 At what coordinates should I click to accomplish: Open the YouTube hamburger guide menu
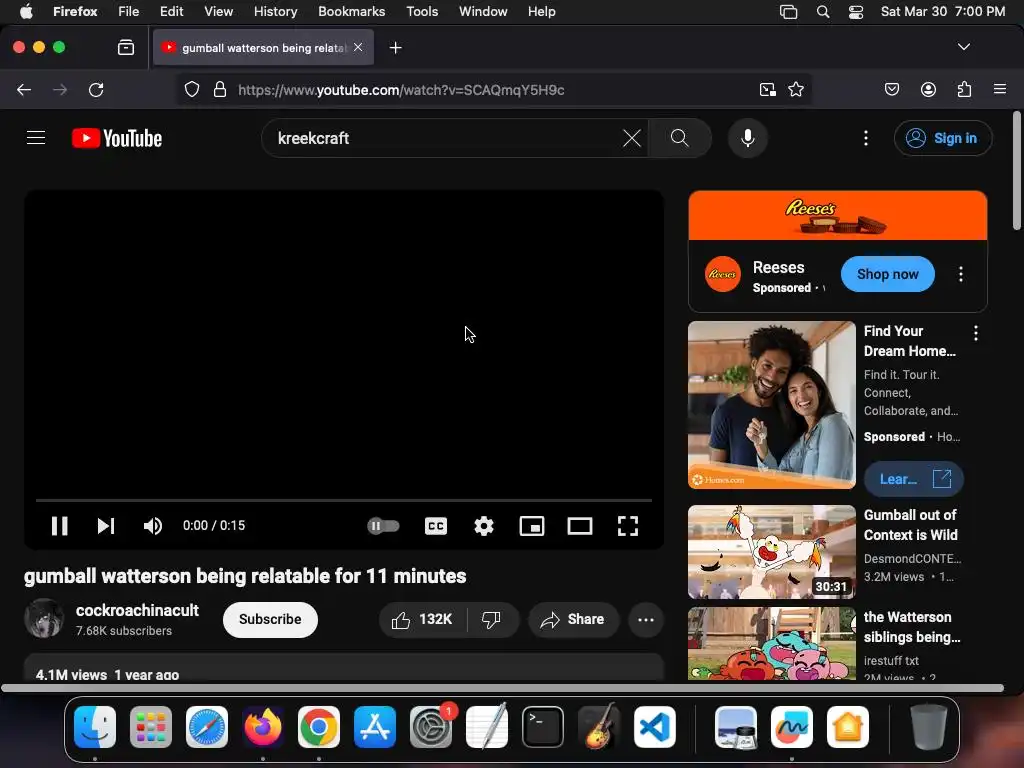[36, 138]
